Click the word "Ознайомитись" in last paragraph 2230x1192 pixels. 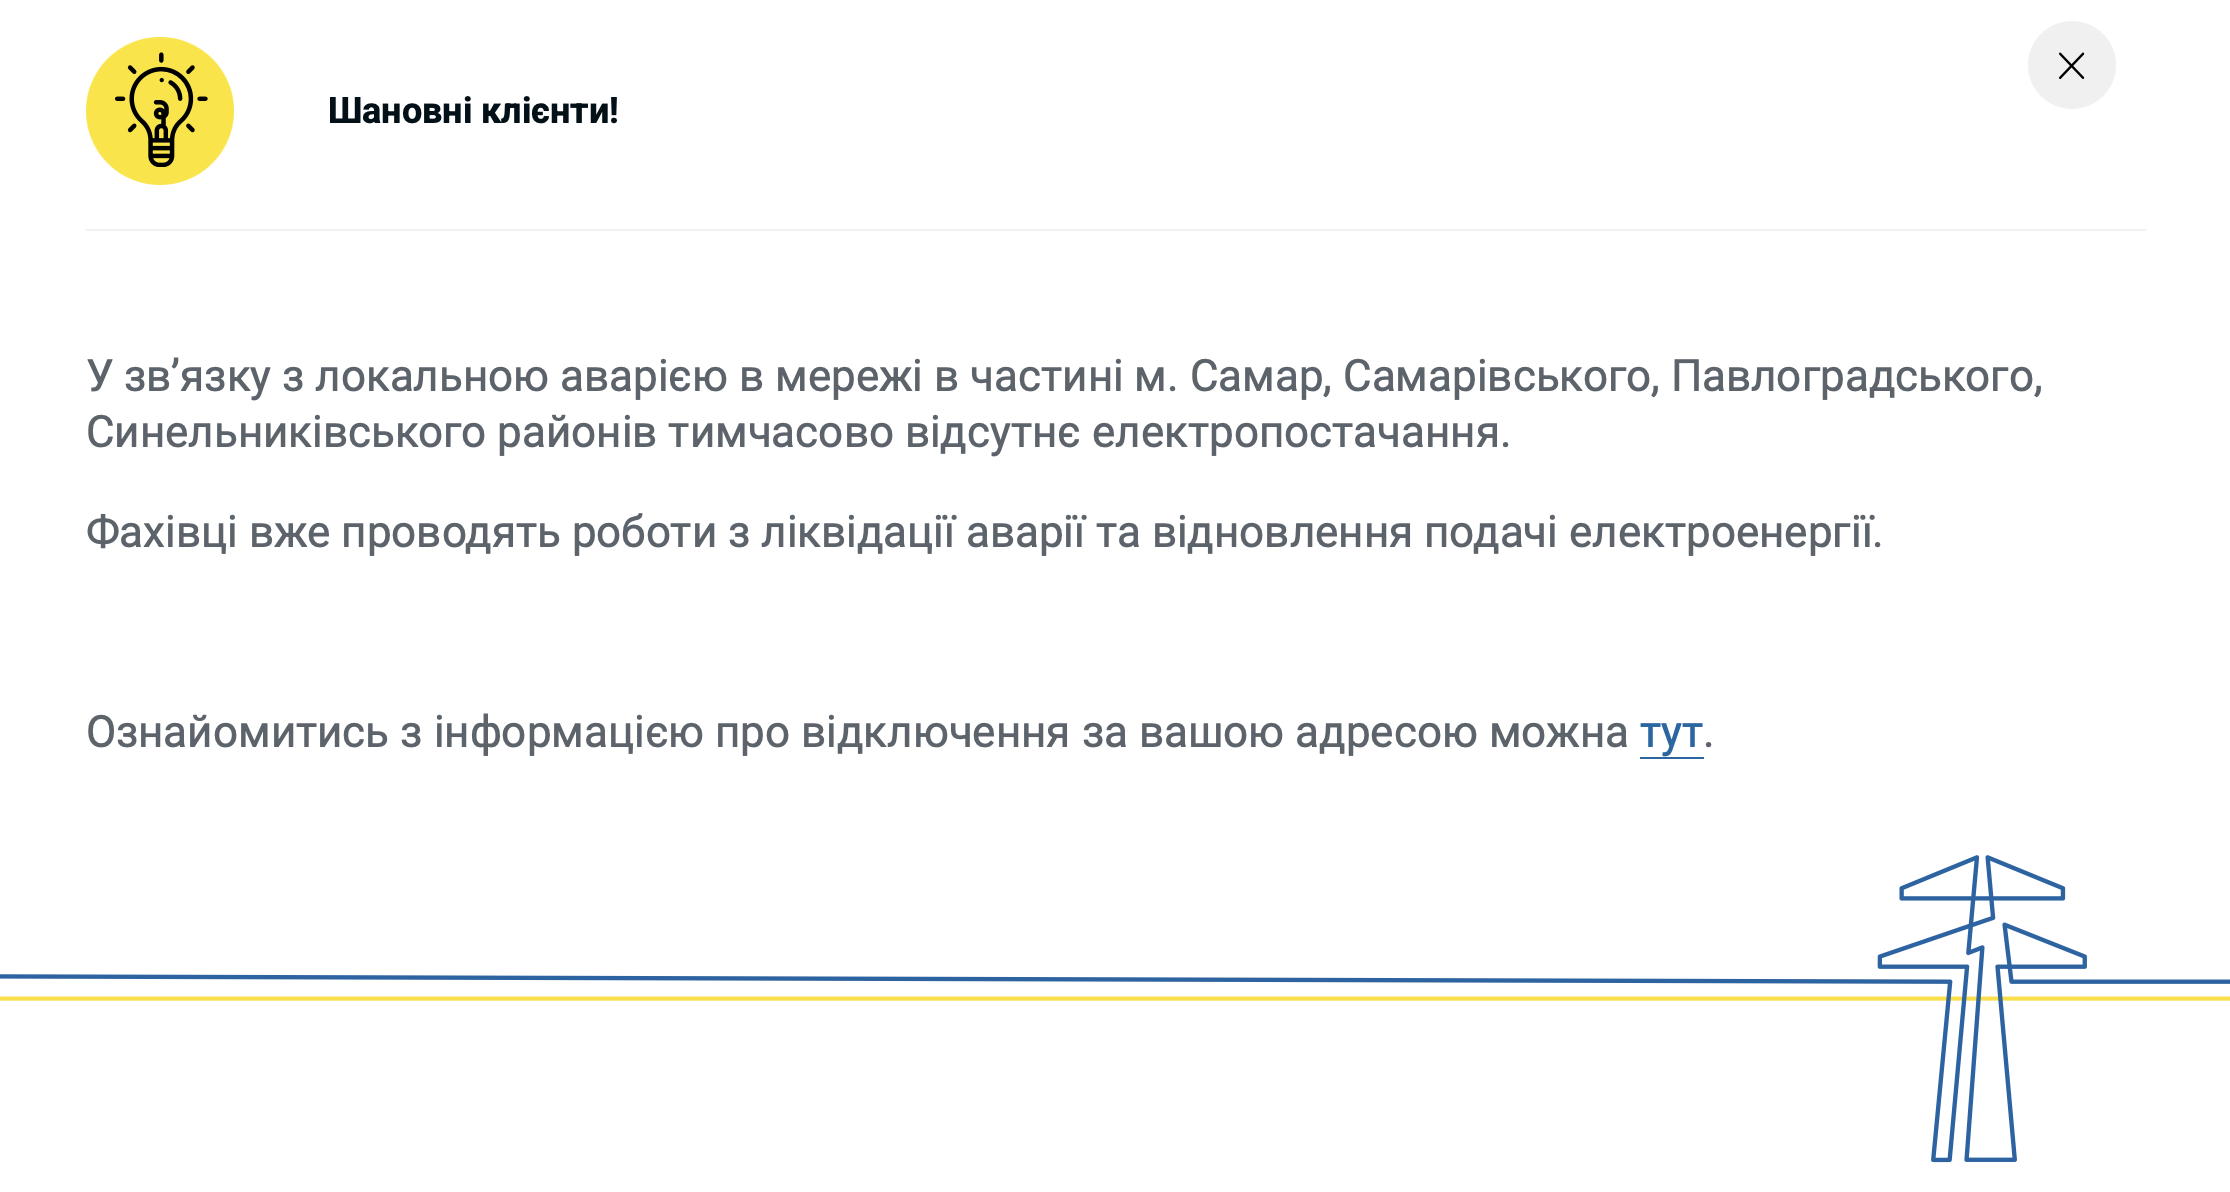click(237, 733)
